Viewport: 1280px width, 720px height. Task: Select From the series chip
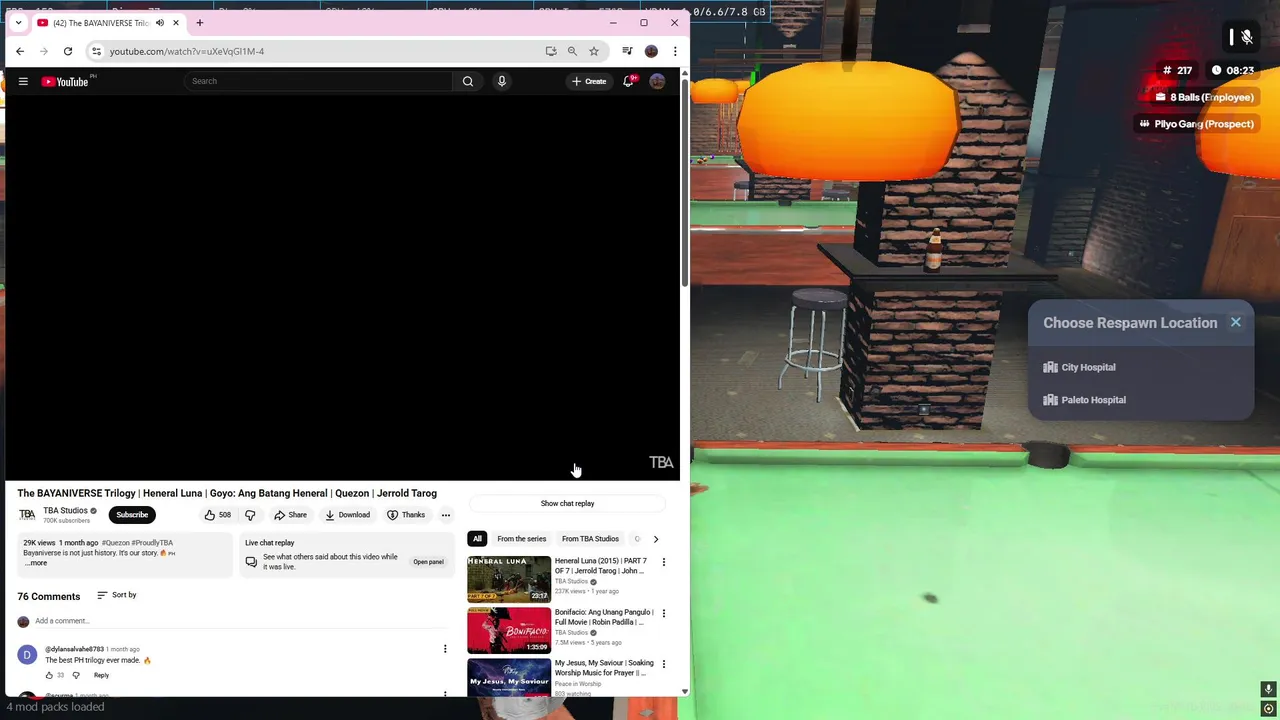point(522,539)
